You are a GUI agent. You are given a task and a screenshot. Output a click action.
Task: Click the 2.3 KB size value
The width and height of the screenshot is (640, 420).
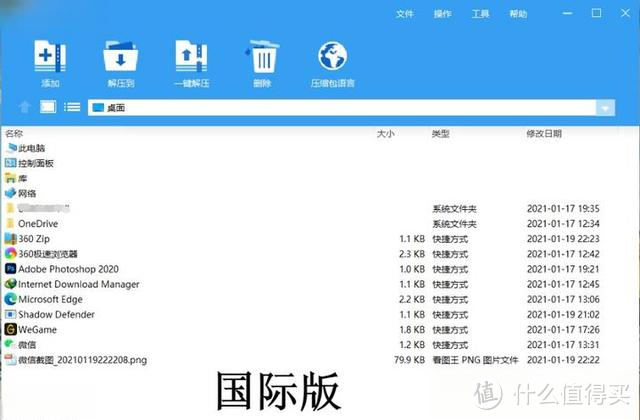[412, 253]
